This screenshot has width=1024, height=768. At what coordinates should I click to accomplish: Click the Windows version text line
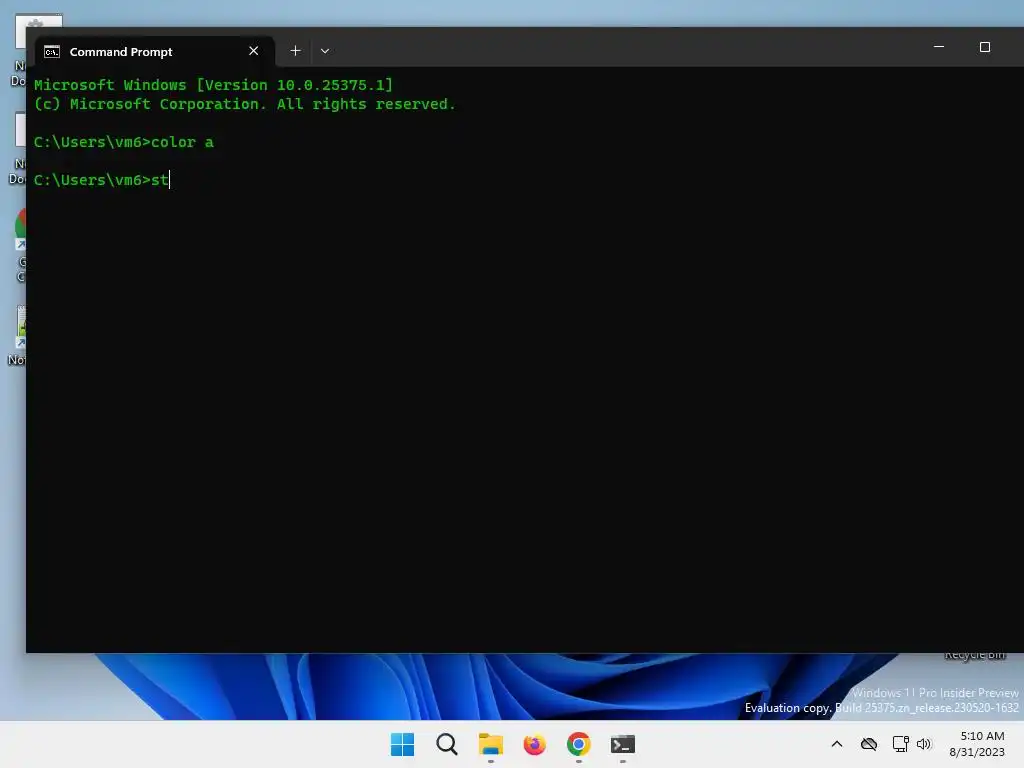pyautogui.click(x=214, y=85)
